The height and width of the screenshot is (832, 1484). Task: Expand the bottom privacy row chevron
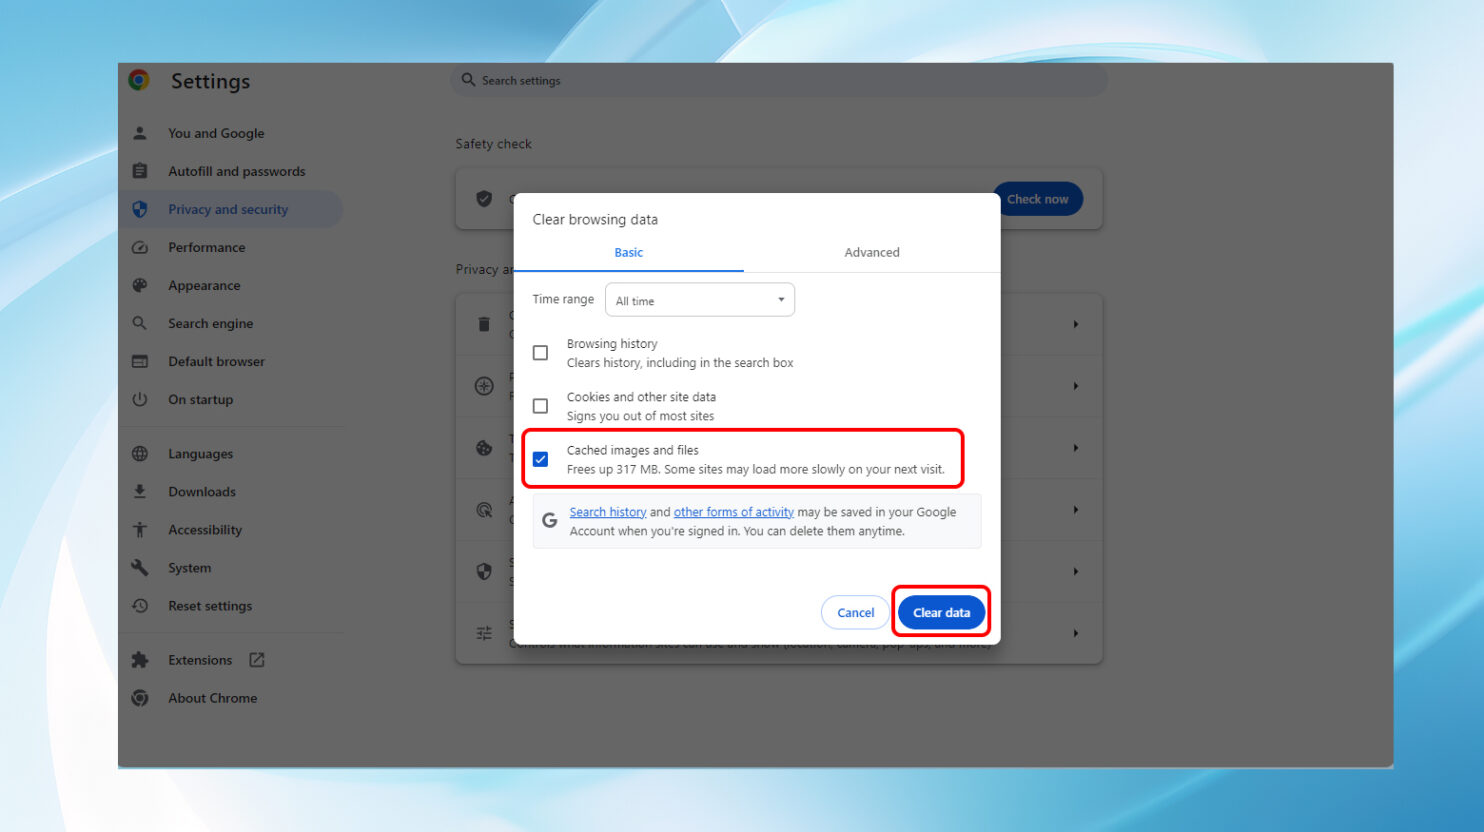coord(1075,633)
